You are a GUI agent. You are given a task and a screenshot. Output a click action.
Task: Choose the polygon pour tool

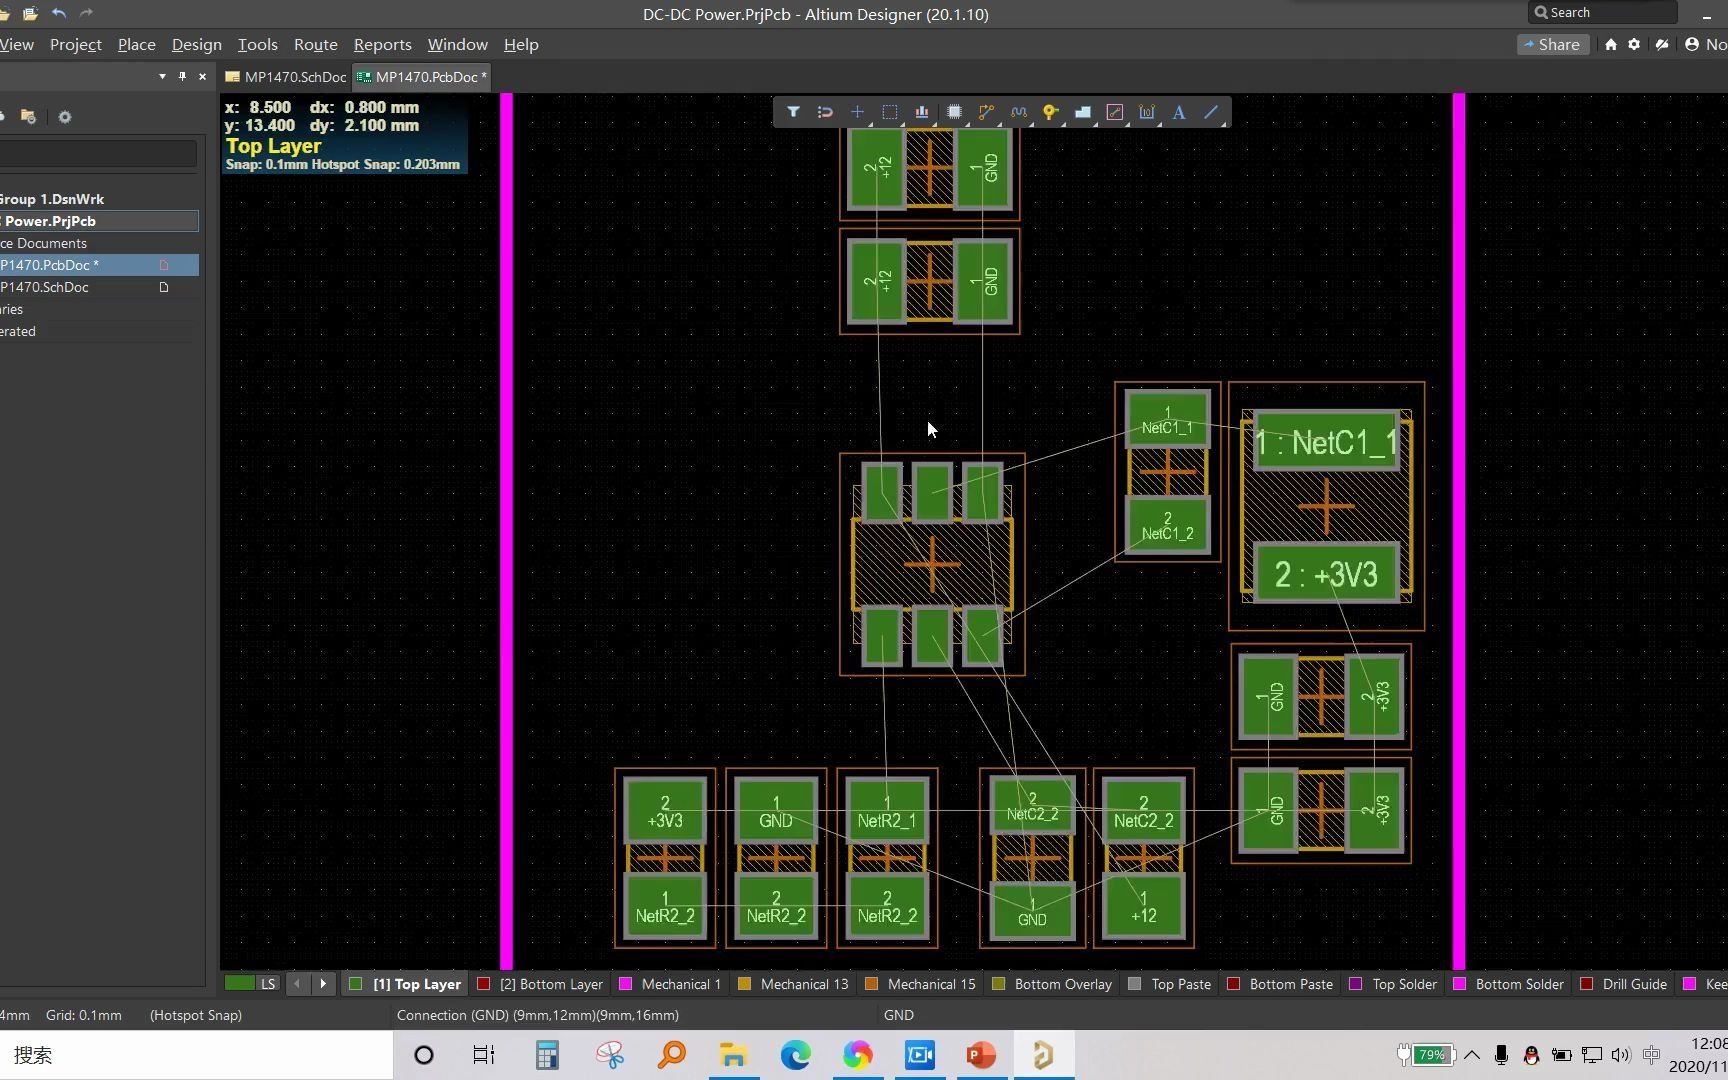click(x=1083, y=112)
